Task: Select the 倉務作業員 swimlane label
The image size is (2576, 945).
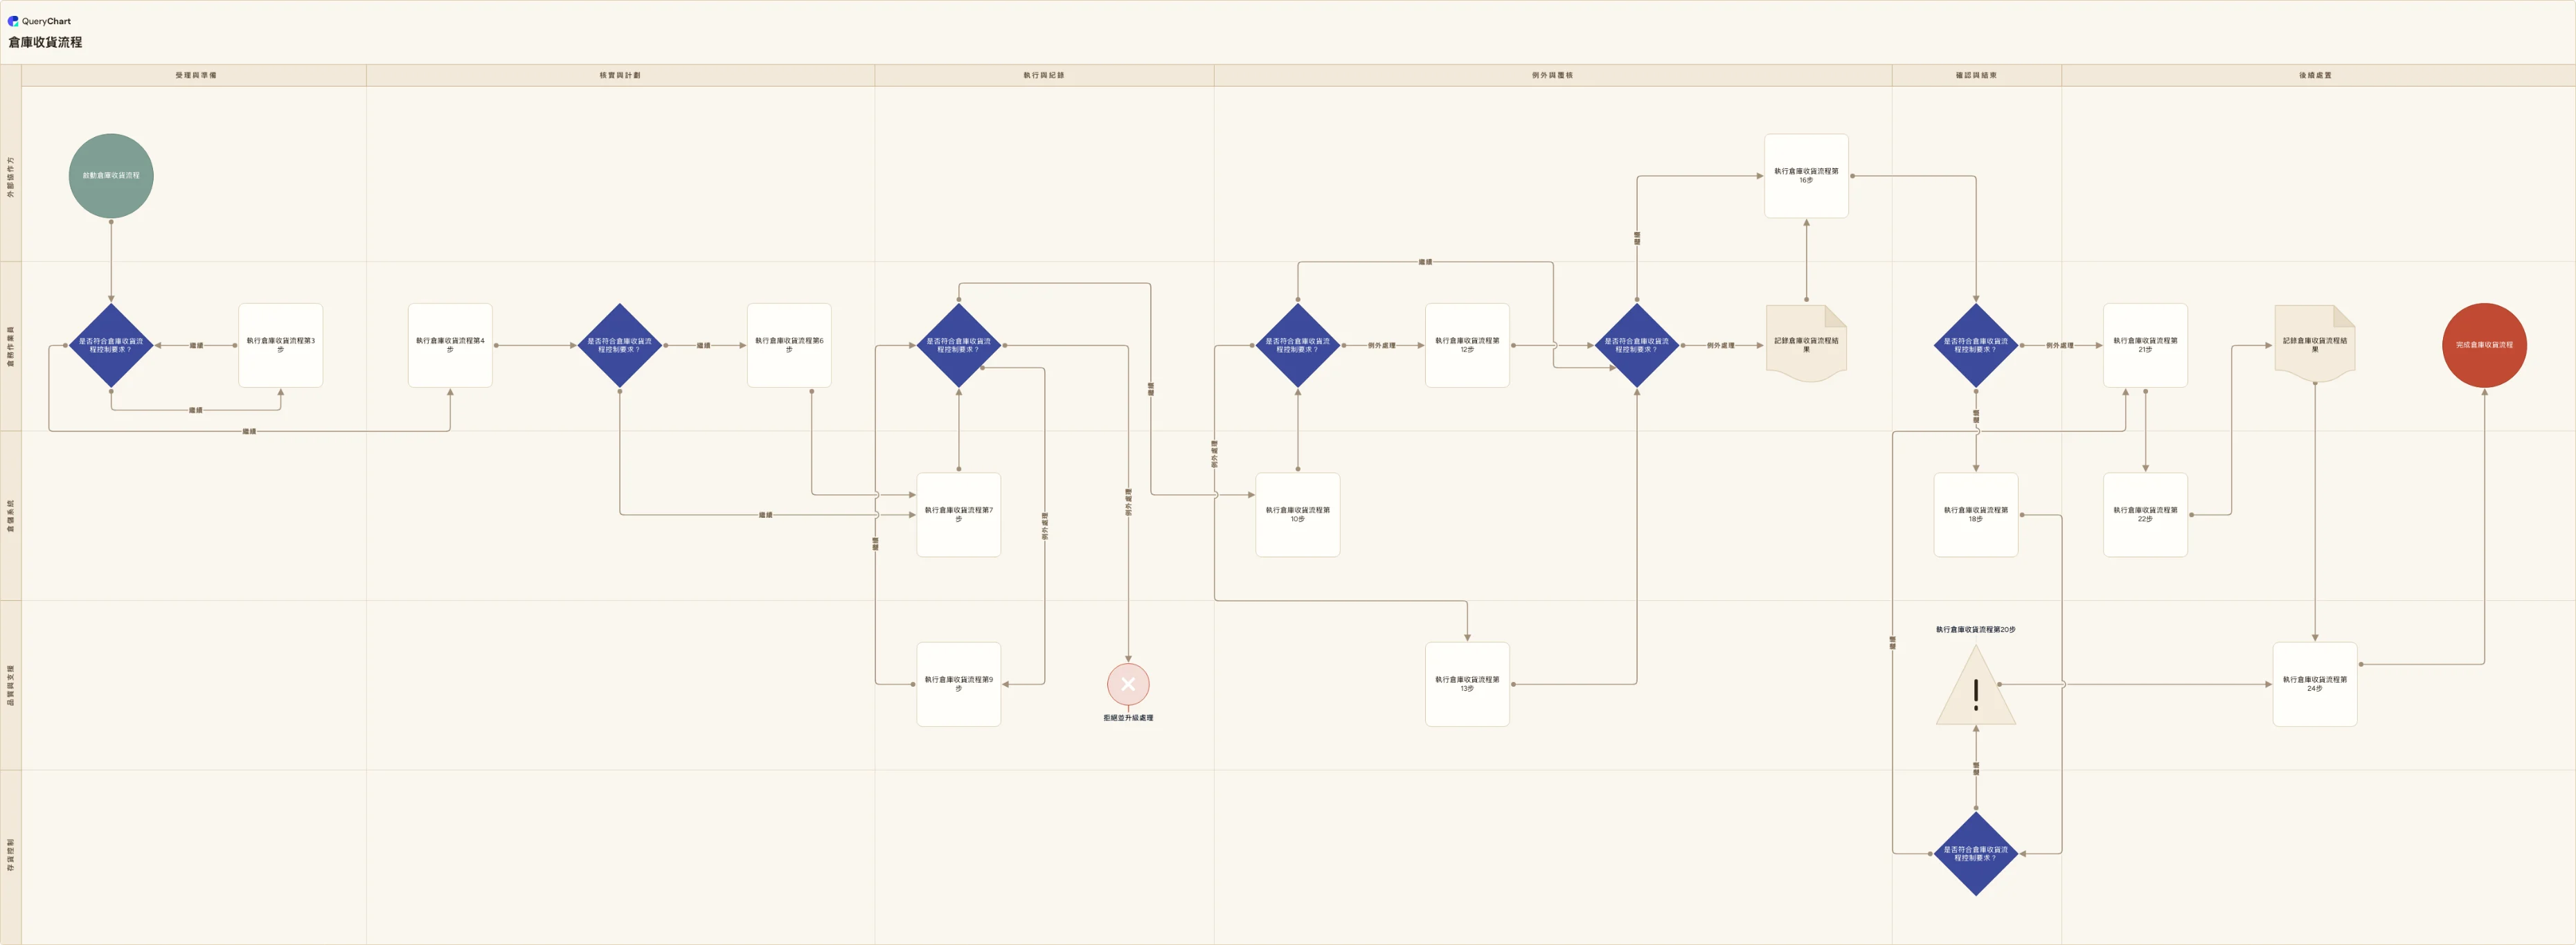Action: click(x=11, y=346)
